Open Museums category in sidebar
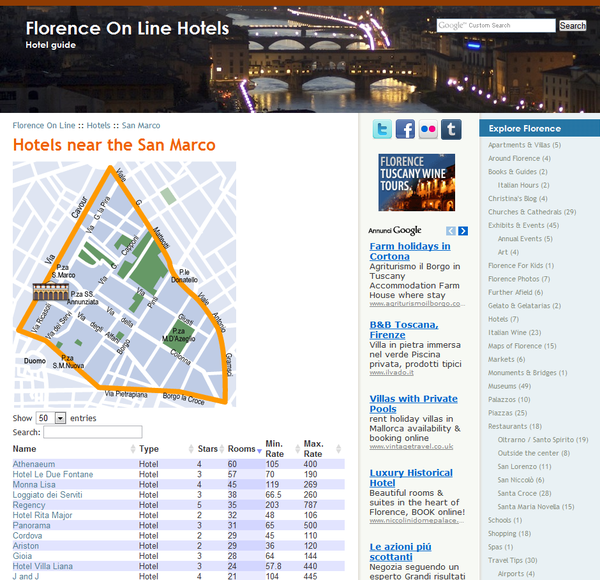This screenshot has height=580, width=600. click(x=509, y=386)
